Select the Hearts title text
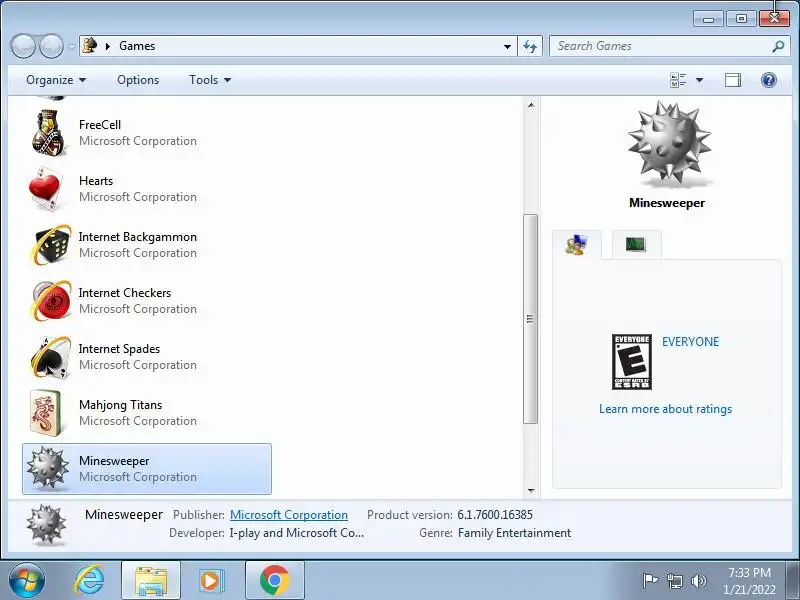This screenshot has width=800, height=600. coord(96,181)
